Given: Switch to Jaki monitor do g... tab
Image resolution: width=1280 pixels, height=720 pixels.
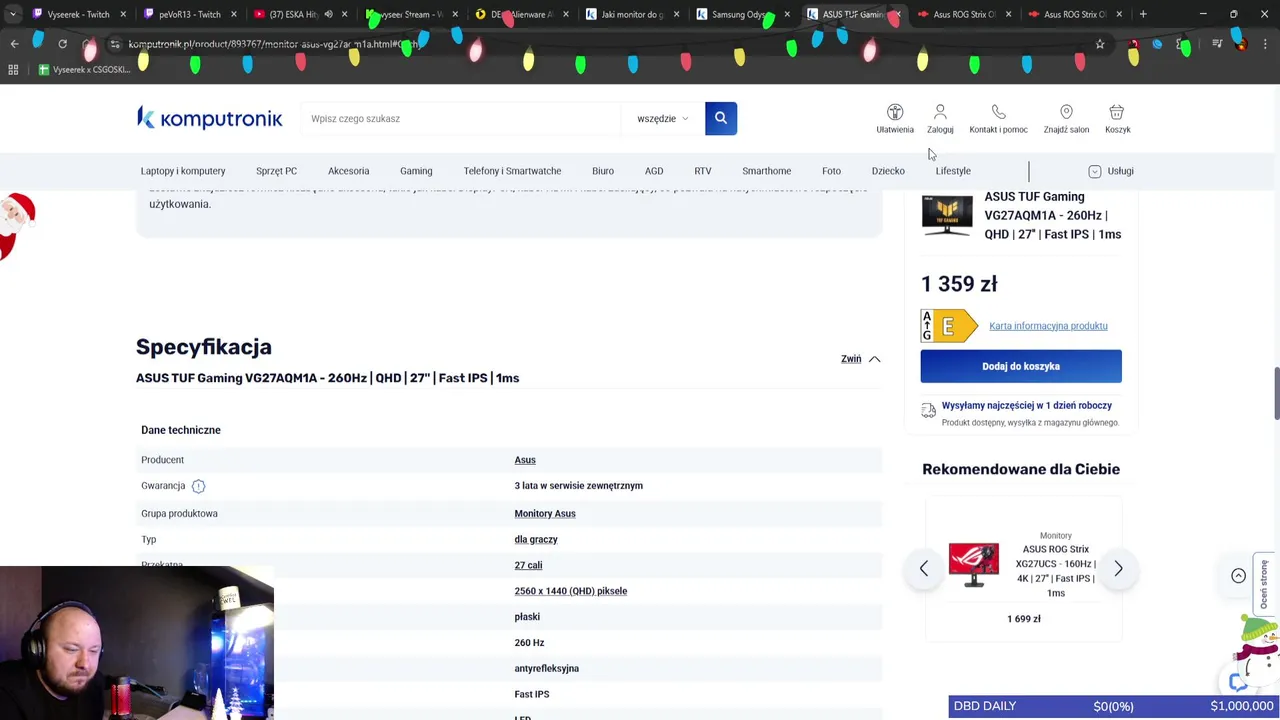Looking at the screenshot, I should point(630,14).
